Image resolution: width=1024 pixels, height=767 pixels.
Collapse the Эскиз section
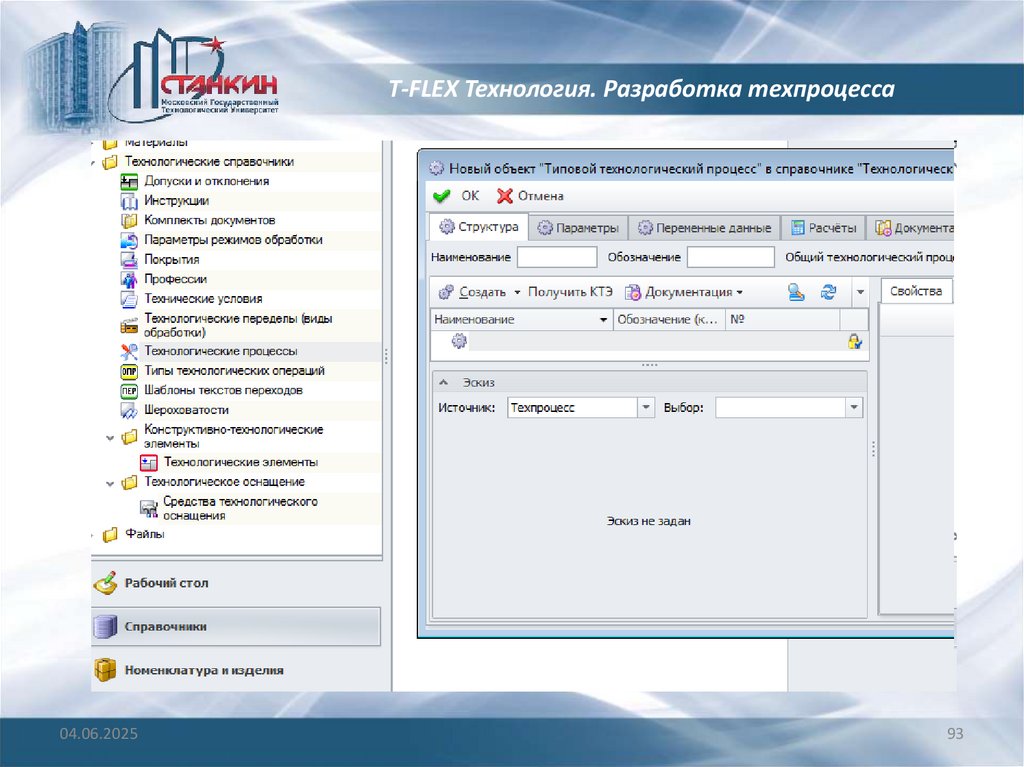[x=444, y=382]
